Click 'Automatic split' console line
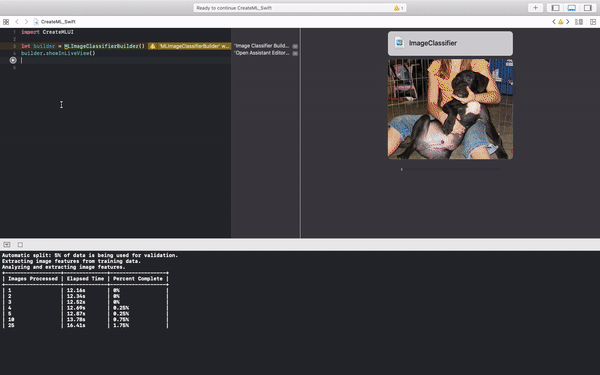 (x=90, y=255)
